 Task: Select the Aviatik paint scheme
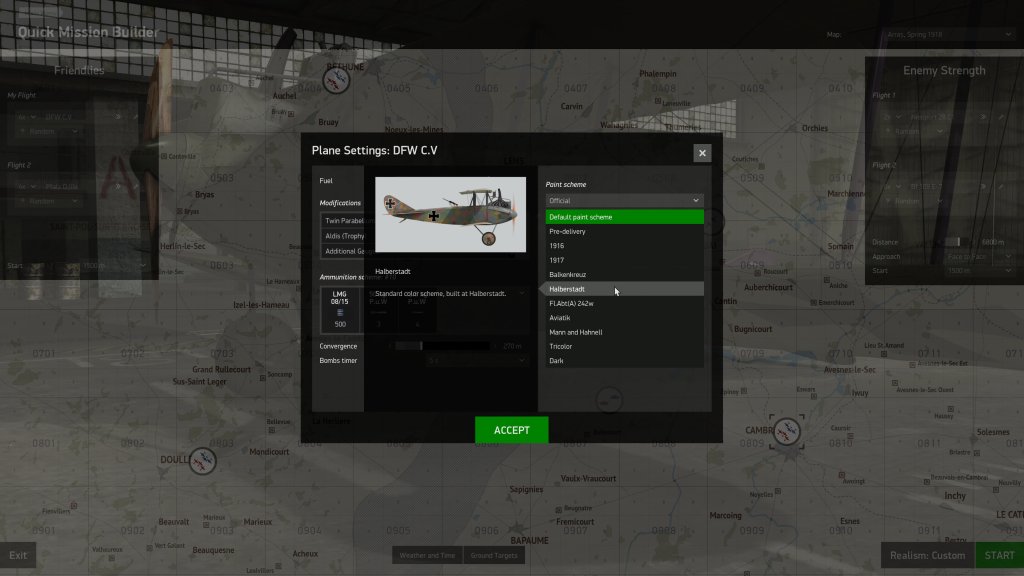(x=624, y=317)
